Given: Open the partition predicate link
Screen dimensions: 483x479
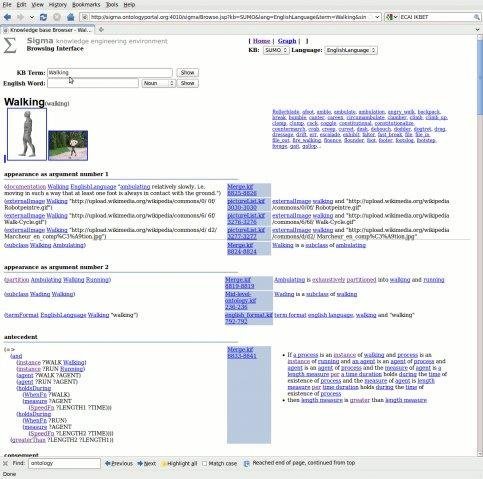Looking at the screenshot, I should [17, 280].
